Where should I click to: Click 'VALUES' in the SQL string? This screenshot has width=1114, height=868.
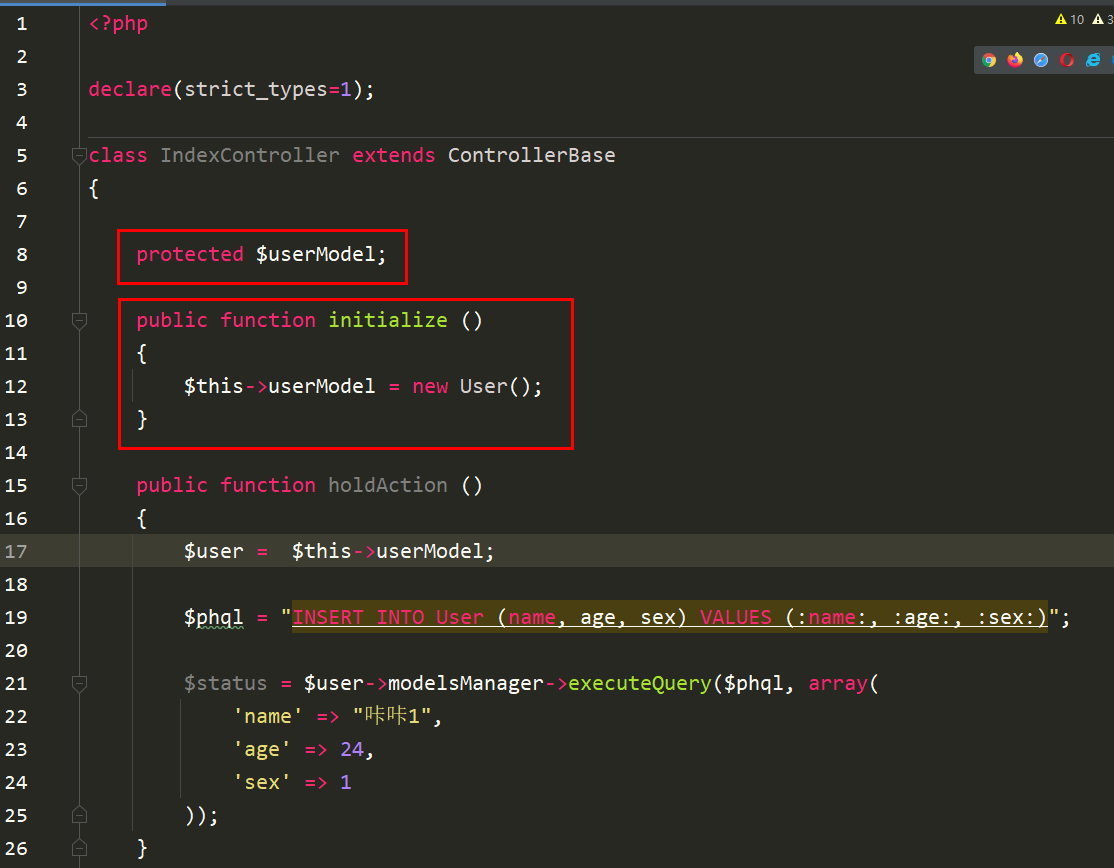[735, 617]
